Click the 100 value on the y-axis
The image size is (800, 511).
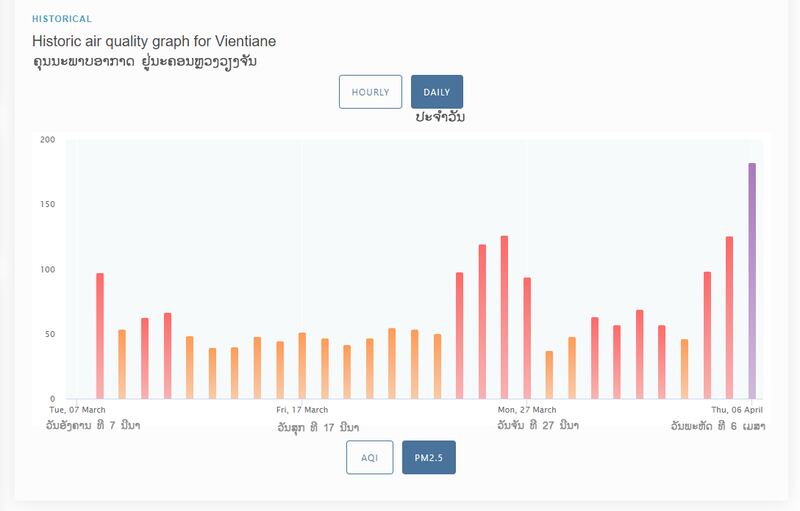click(47, 269)
